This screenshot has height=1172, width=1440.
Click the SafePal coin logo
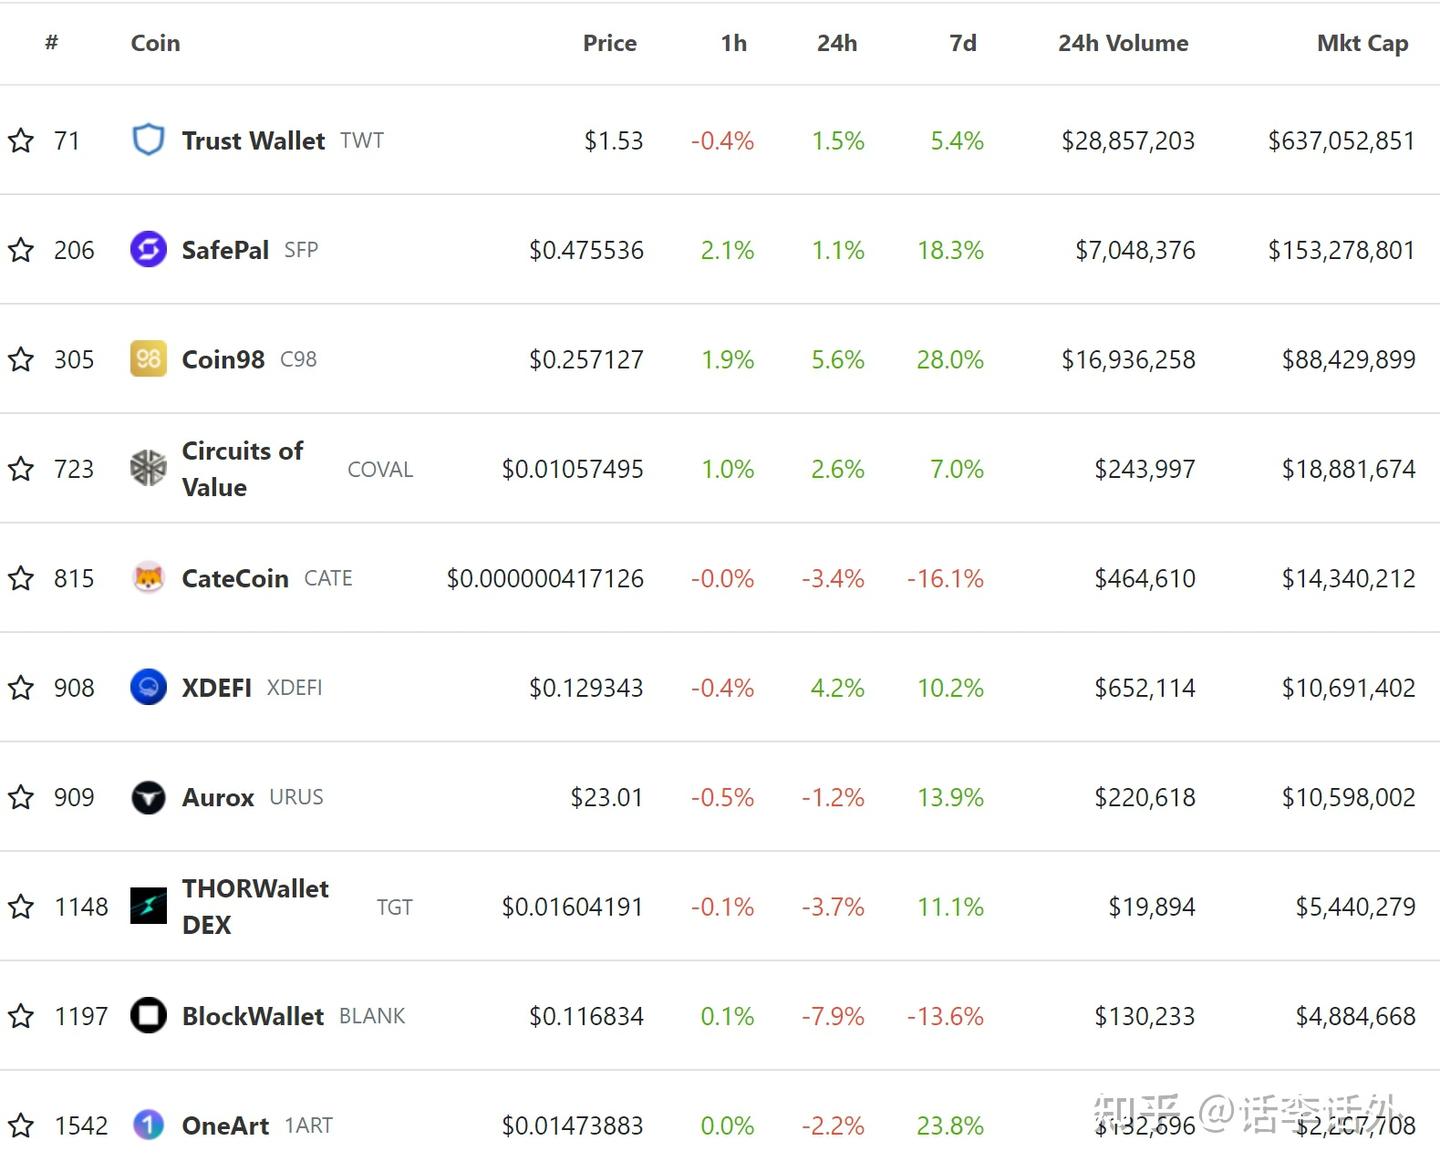tap(147, 250)
